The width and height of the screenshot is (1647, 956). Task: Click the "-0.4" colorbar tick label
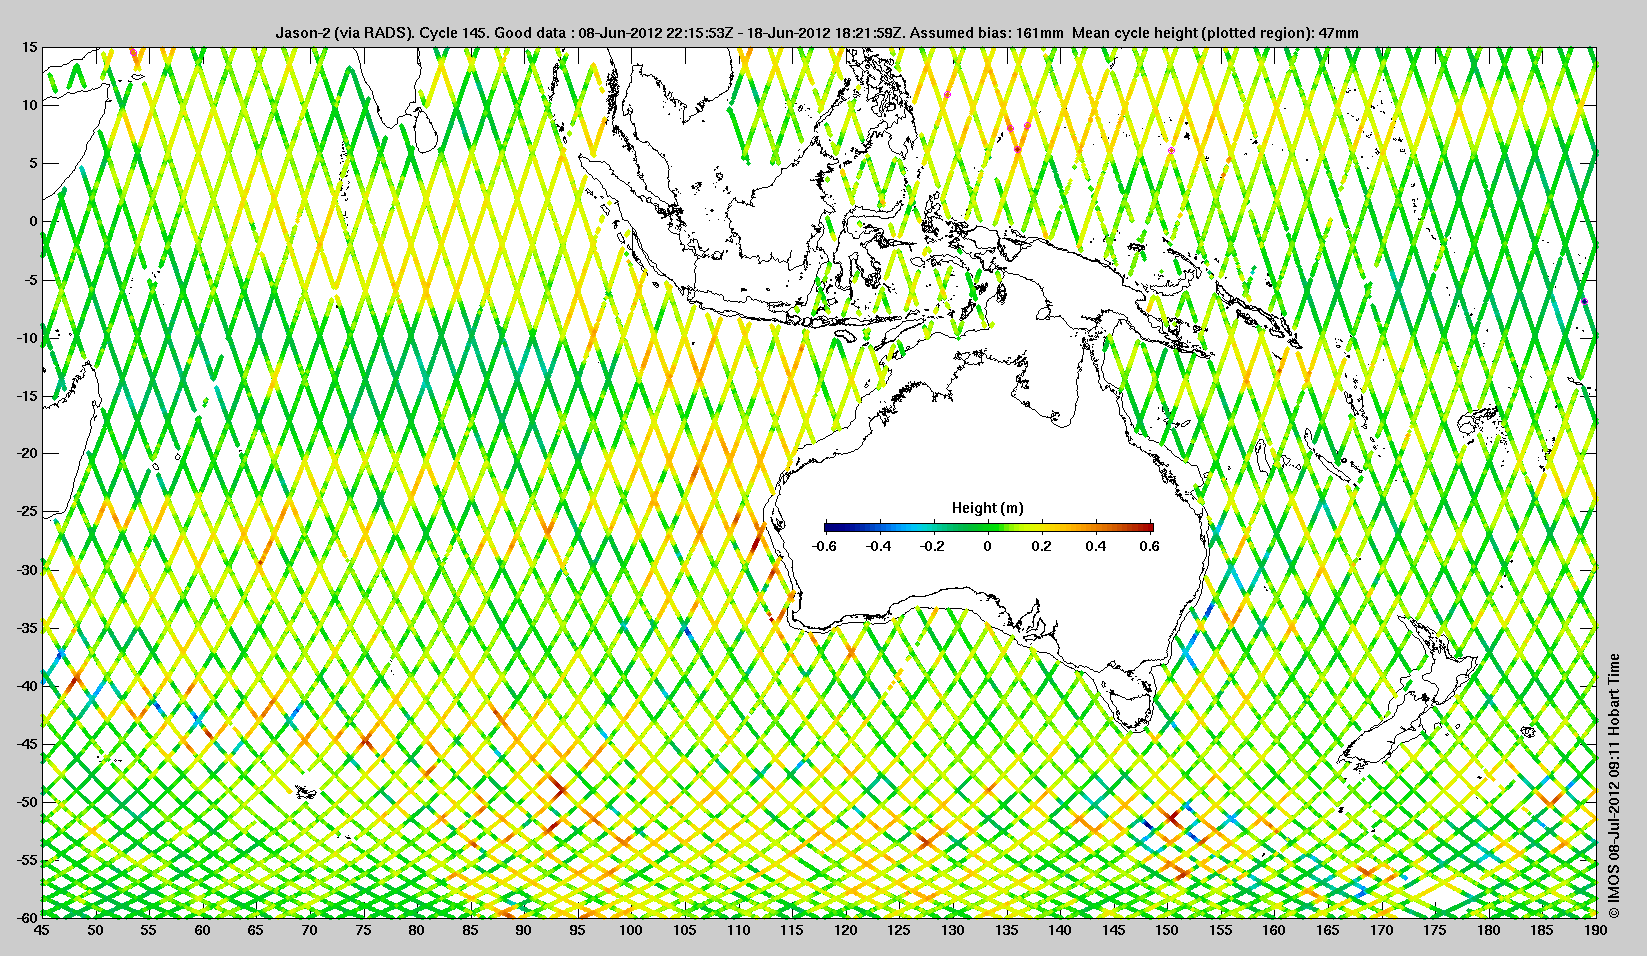(x=878, y=546)
